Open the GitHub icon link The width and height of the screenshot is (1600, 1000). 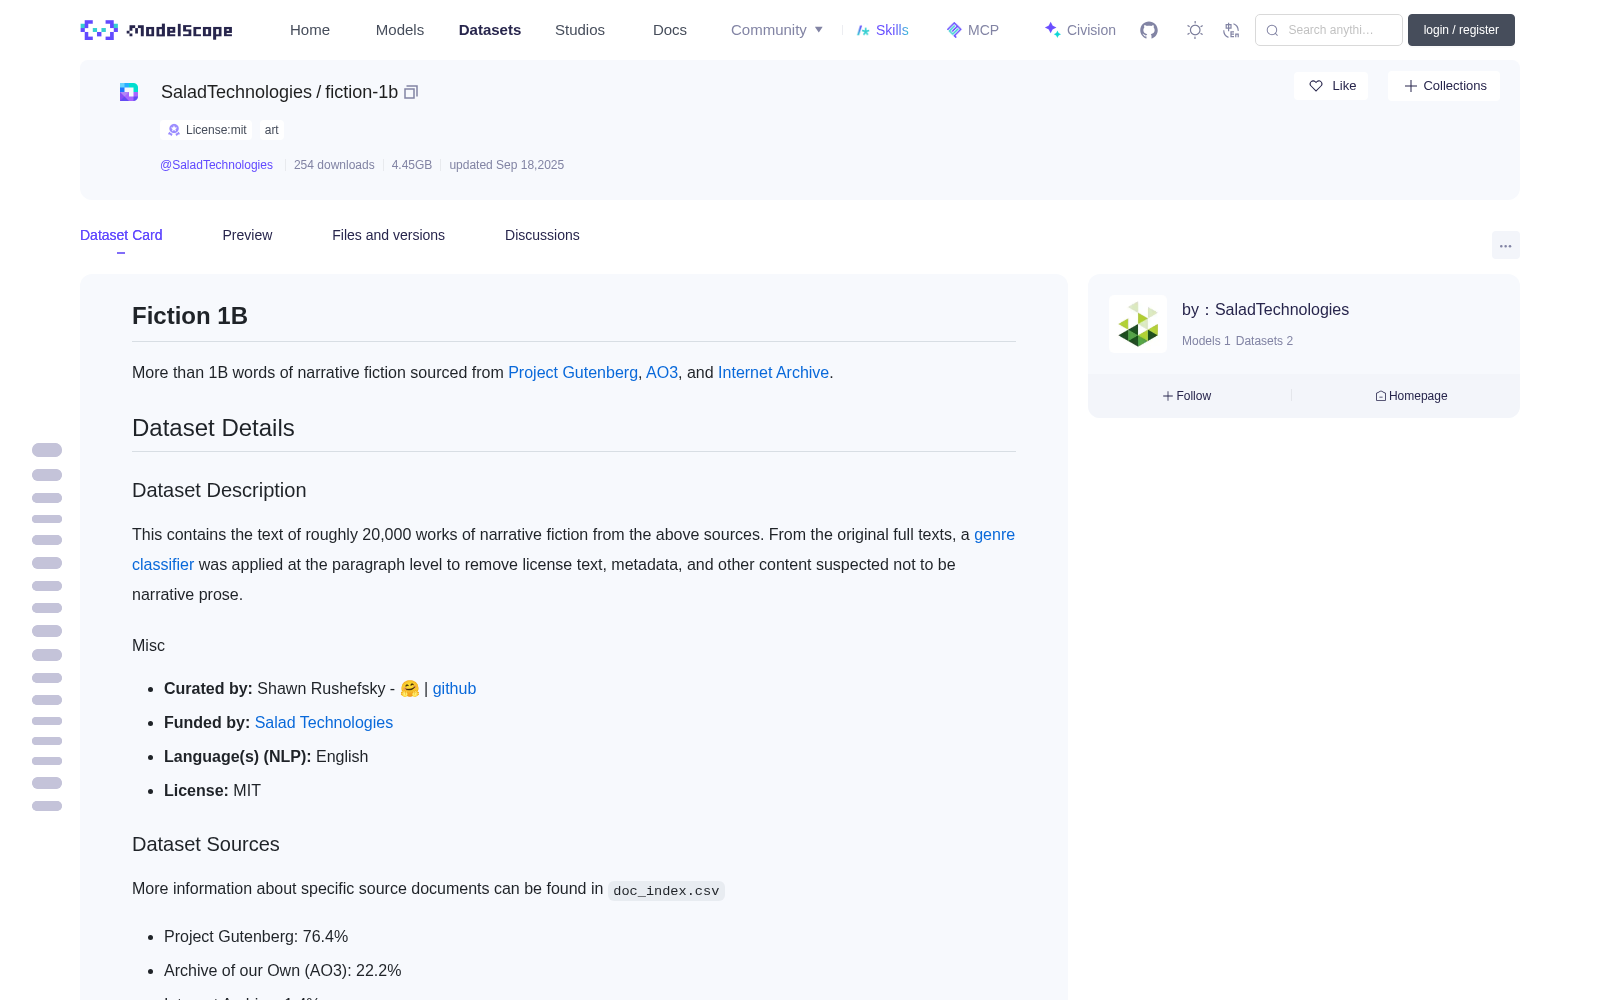[x=1149, y=30]
